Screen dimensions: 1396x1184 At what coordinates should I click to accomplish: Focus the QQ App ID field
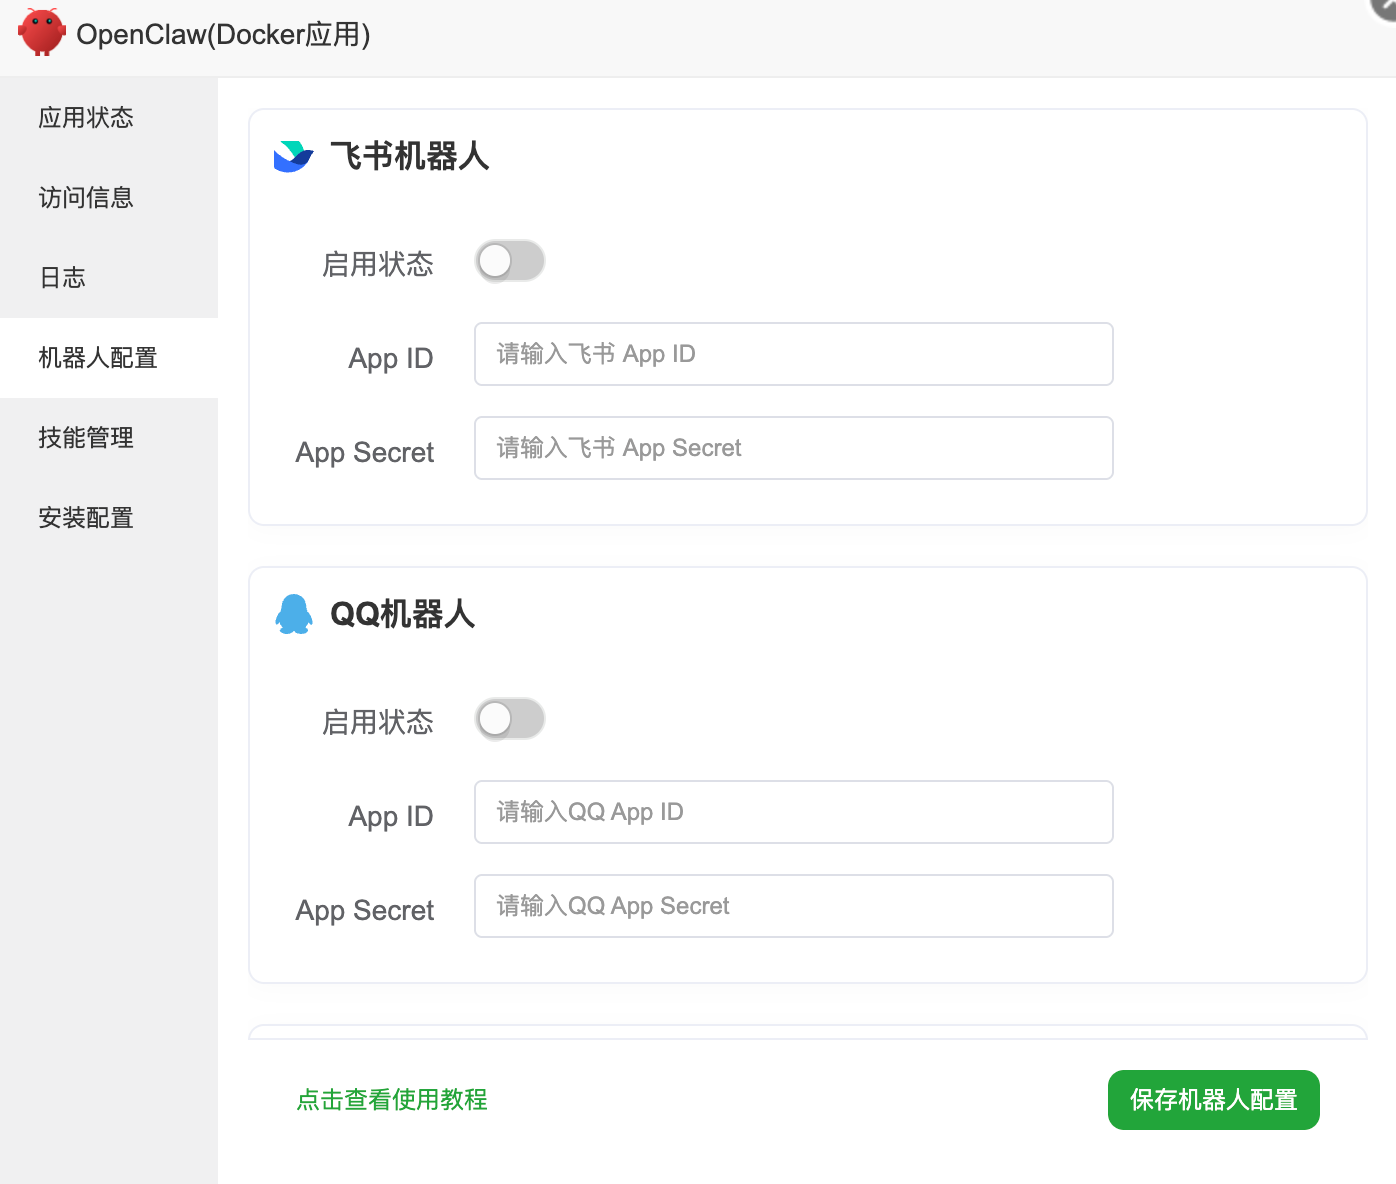click(x=793, y=812)
